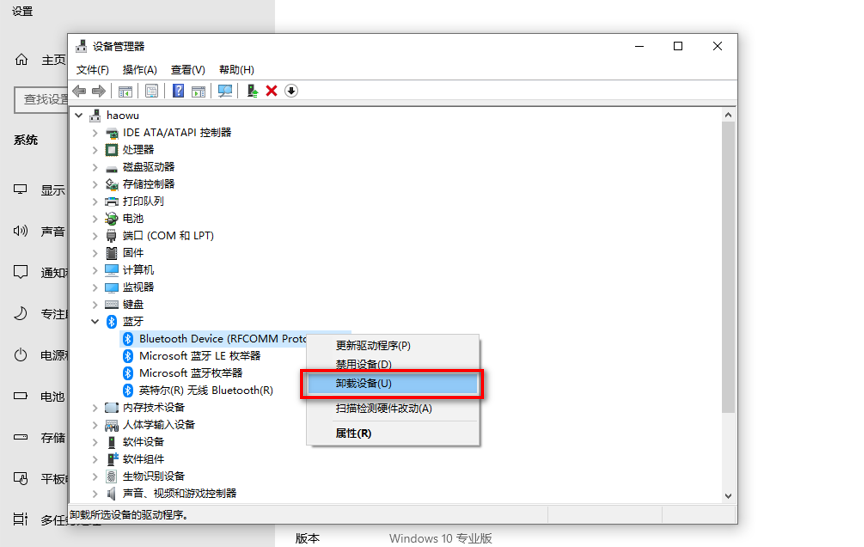864x547 pixels.
Task: Click the vertical scrollbar thumb of device tree
Action: click(728, 267)
